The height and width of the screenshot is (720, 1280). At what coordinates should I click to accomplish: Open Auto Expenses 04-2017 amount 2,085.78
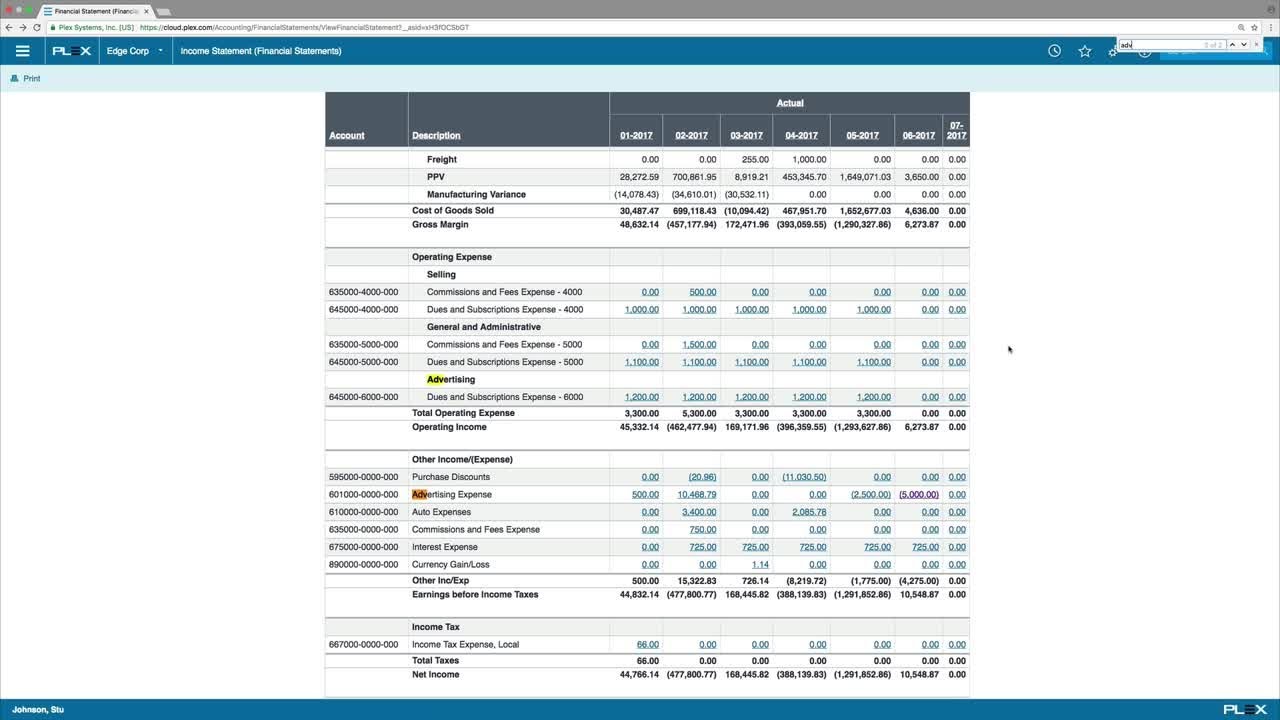click(x=809, y=512)
